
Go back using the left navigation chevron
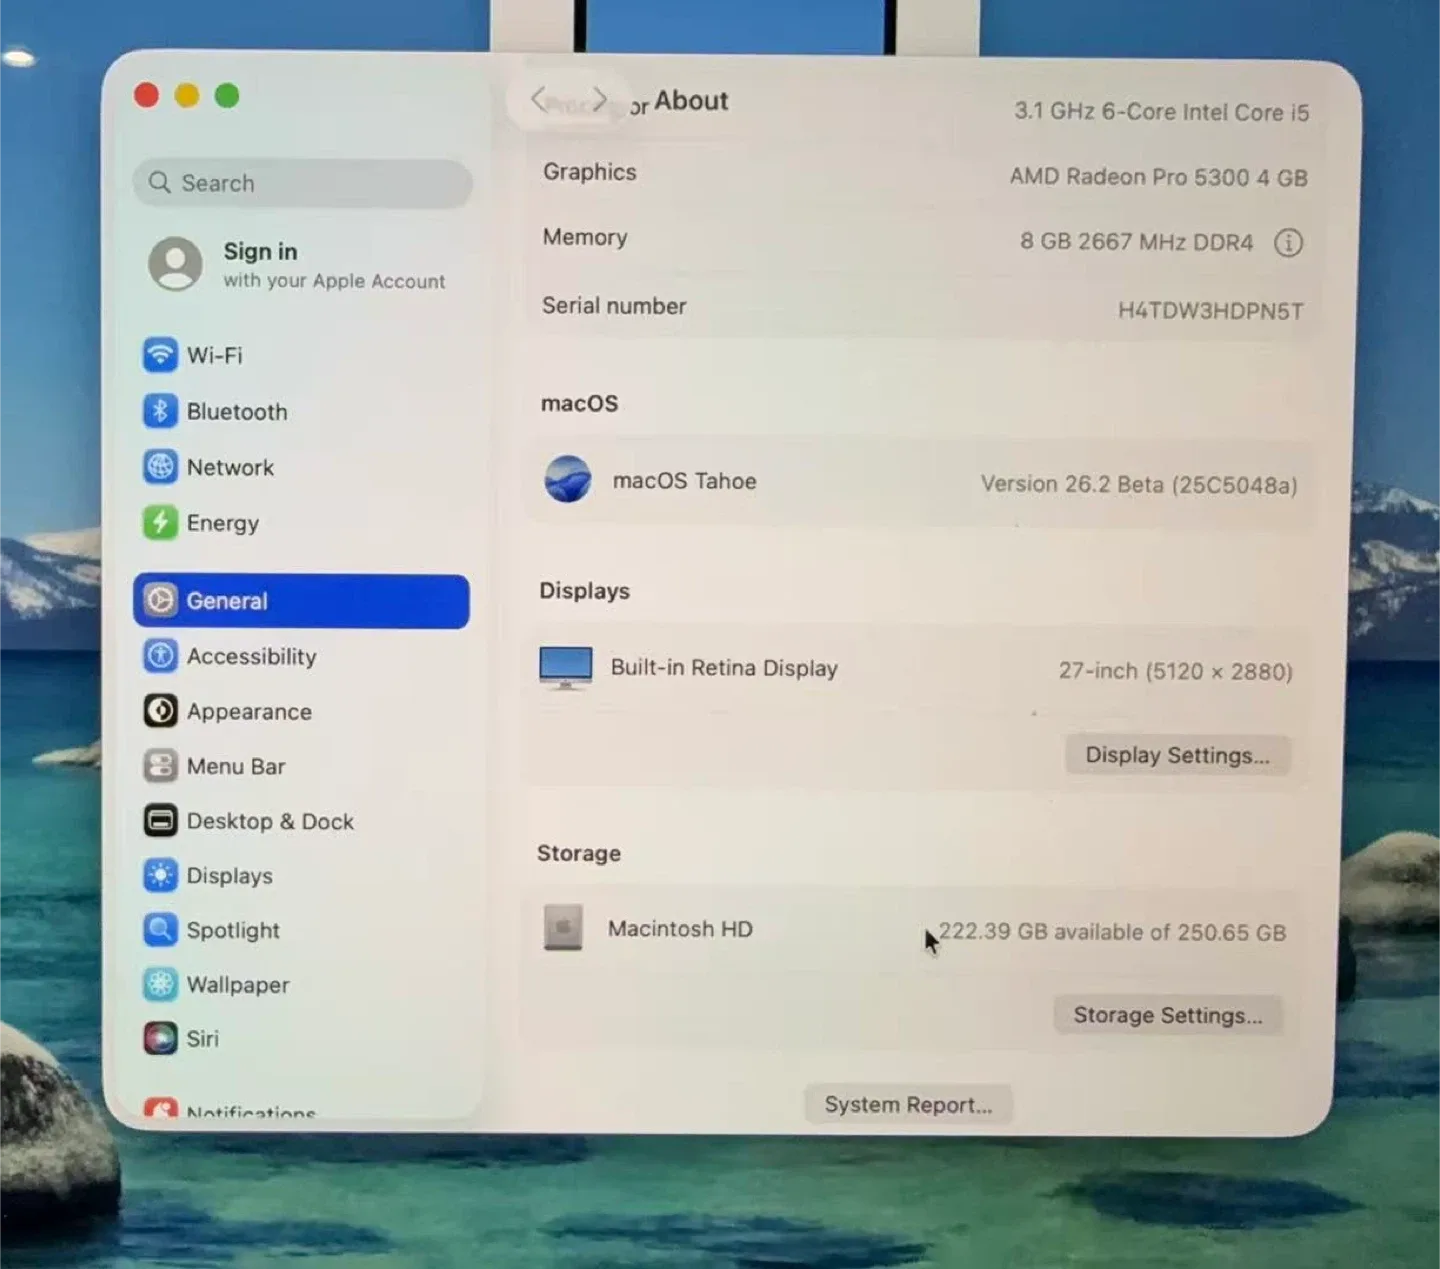(x=537, y=99)
